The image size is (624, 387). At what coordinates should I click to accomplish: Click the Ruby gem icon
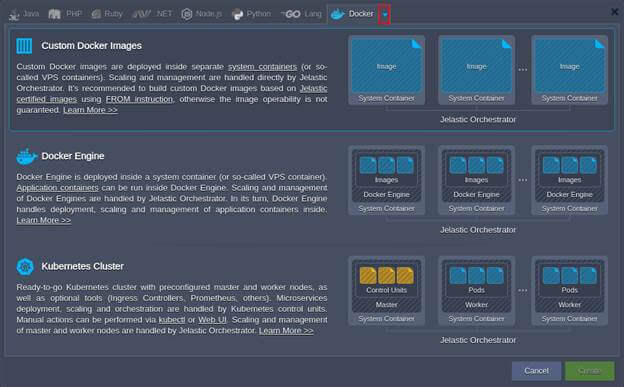pyautogui.click(x=96, y=14)
